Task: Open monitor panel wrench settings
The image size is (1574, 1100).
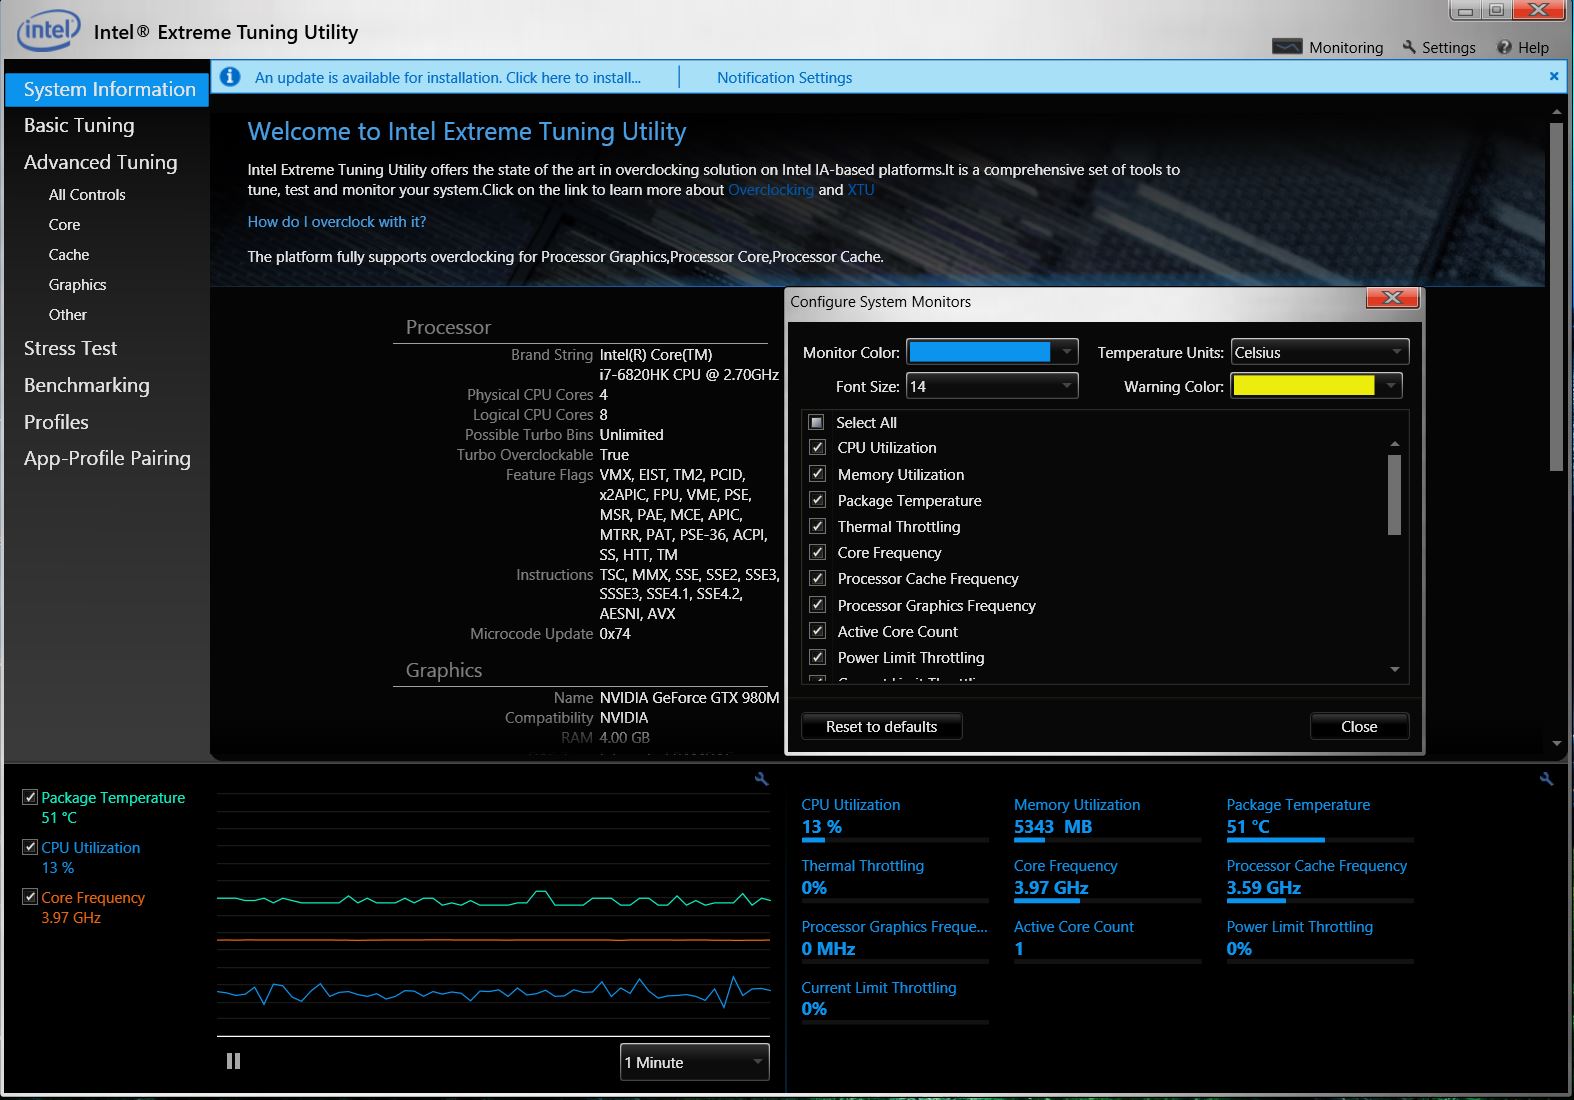Action: (x=1547, y=779)
